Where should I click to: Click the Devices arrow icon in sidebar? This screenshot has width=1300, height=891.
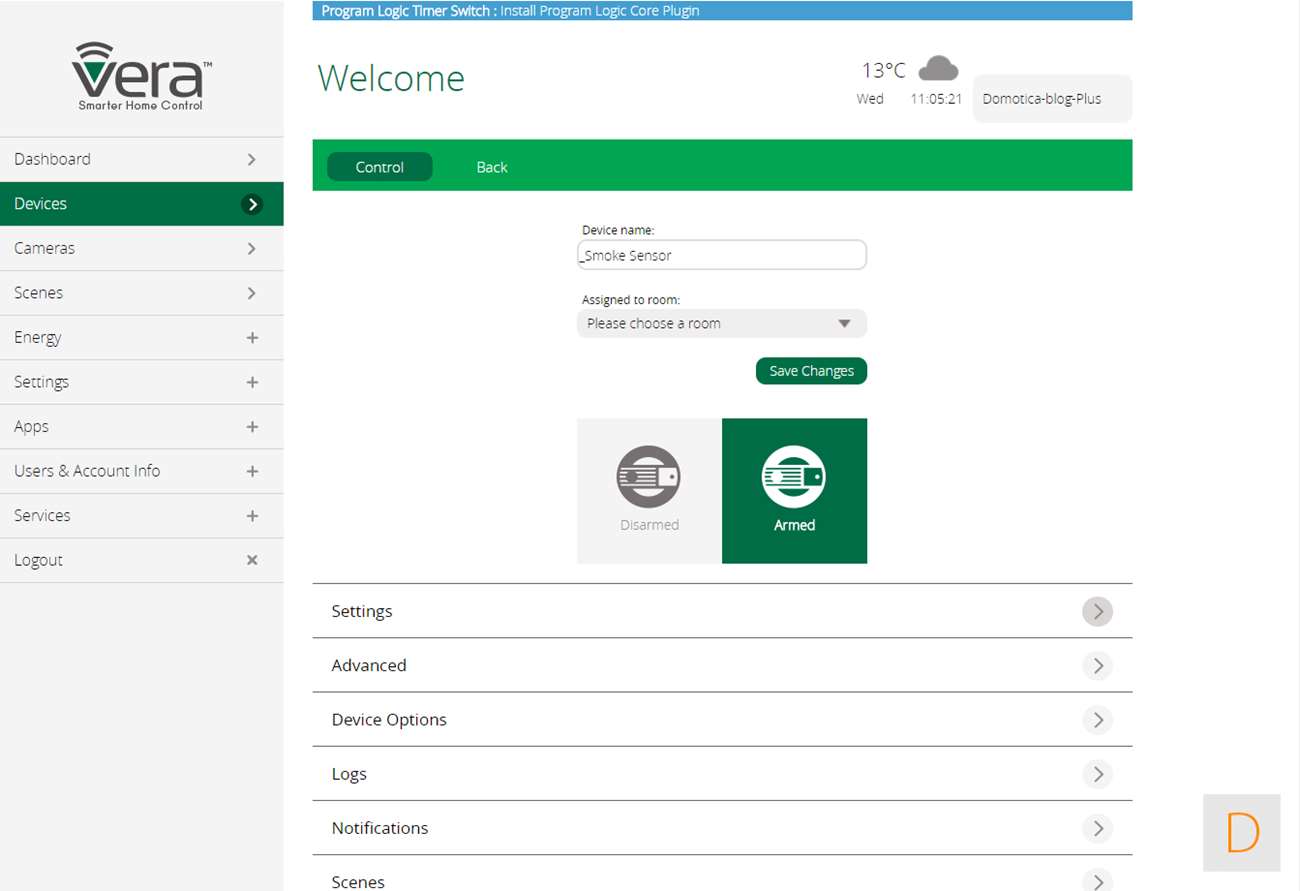(x=252, y=204)
